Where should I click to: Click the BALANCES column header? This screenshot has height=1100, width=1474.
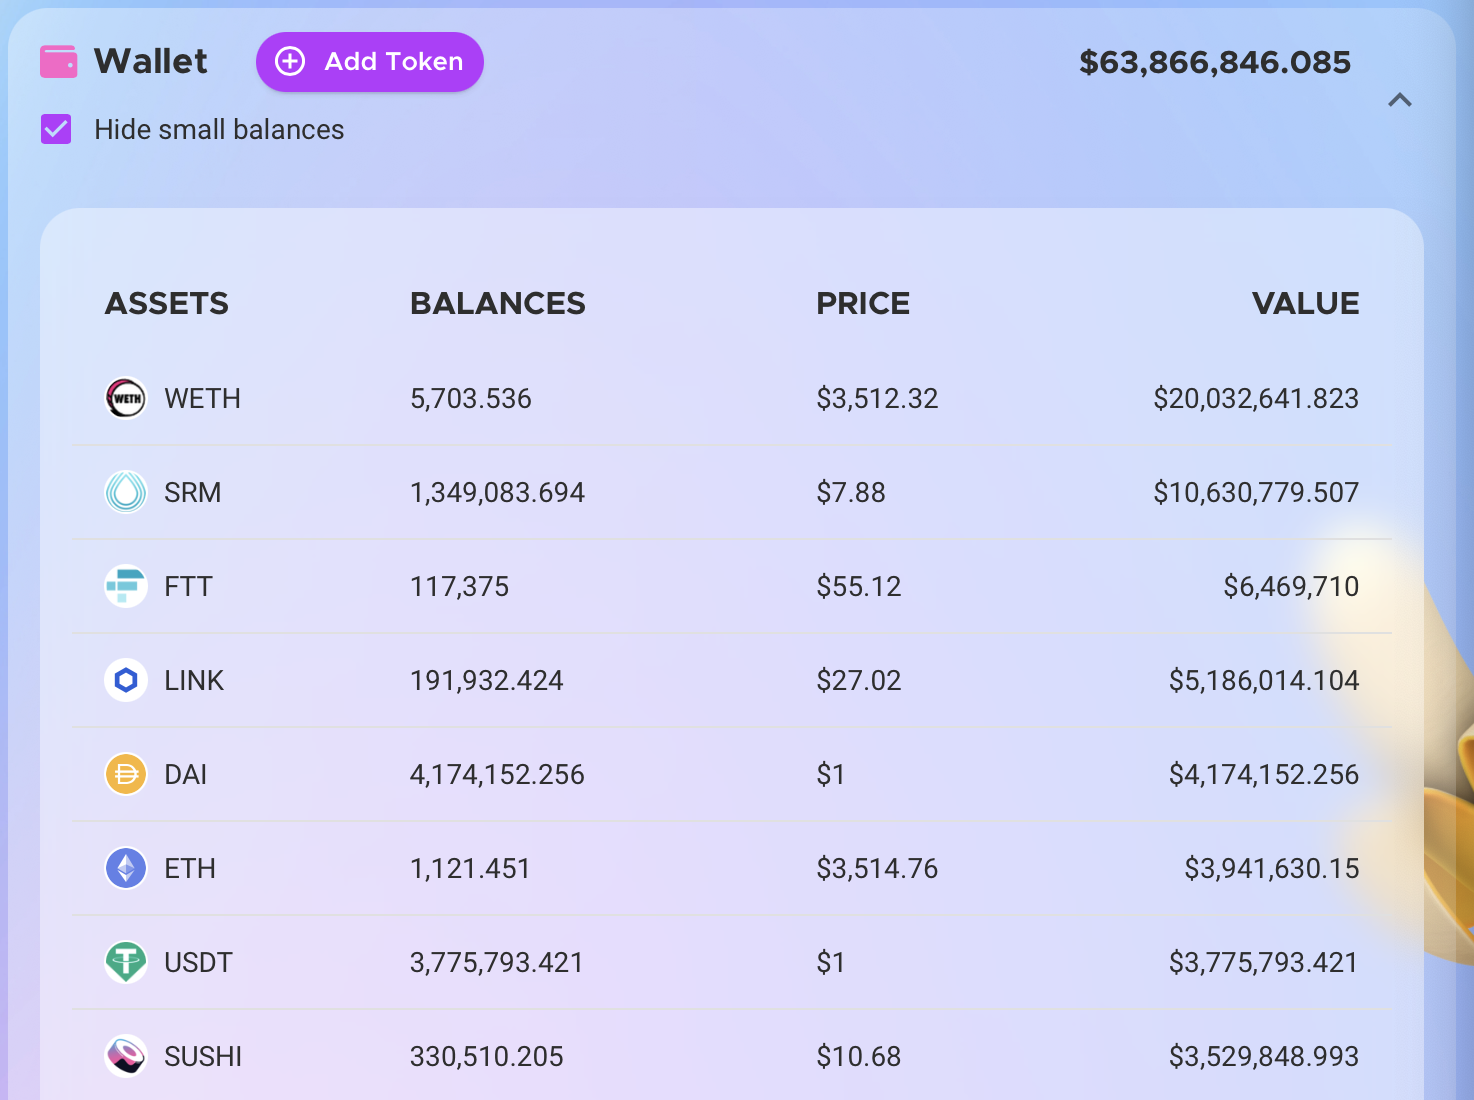tap(498, 303)
